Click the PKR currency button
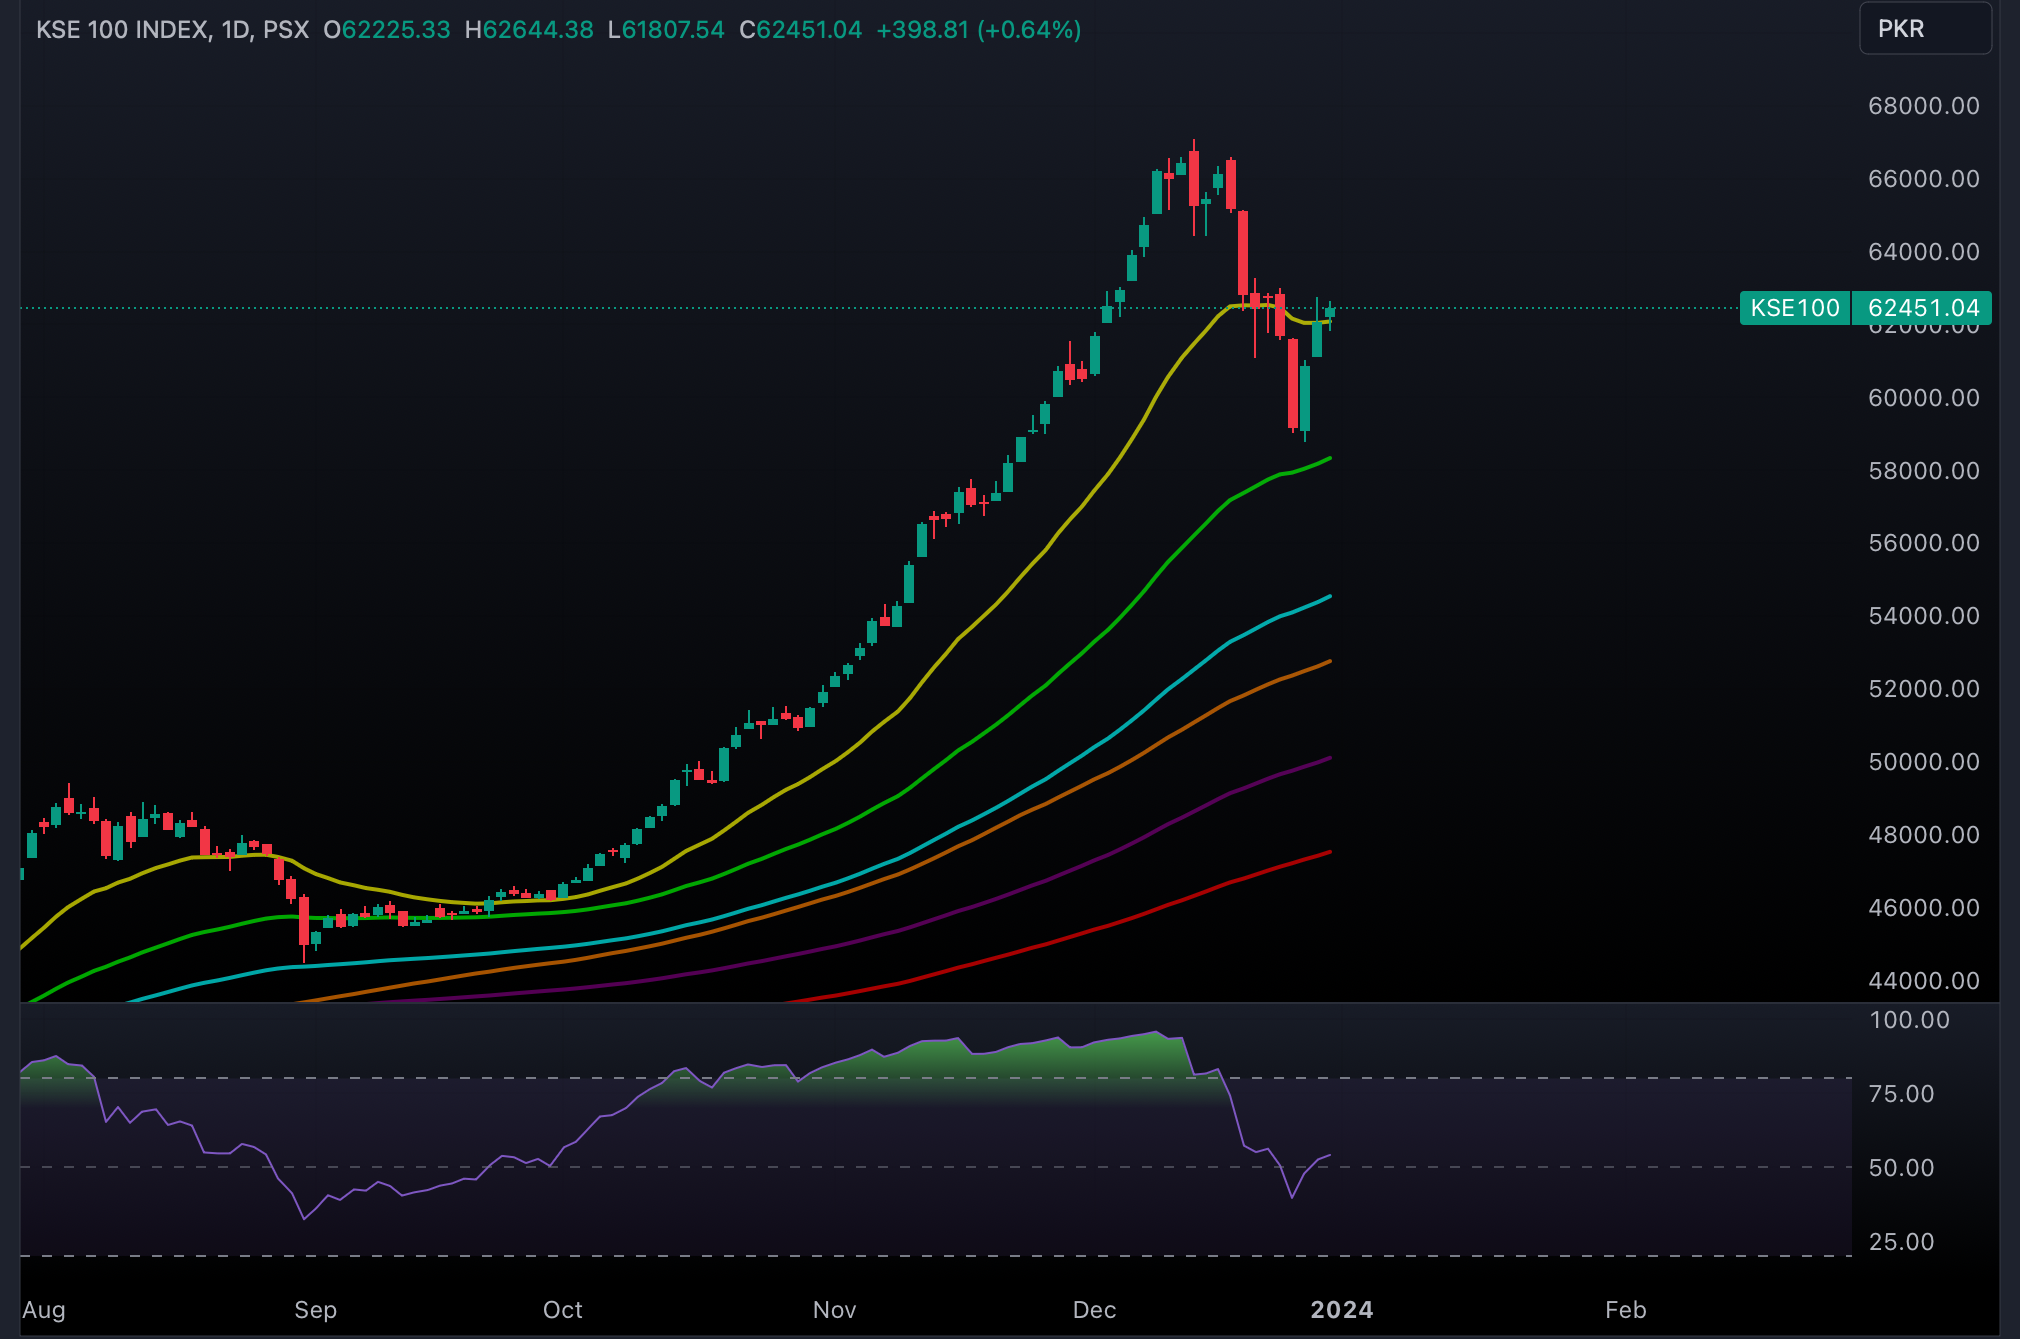2020x1339 pixels. pos(1923,28)
